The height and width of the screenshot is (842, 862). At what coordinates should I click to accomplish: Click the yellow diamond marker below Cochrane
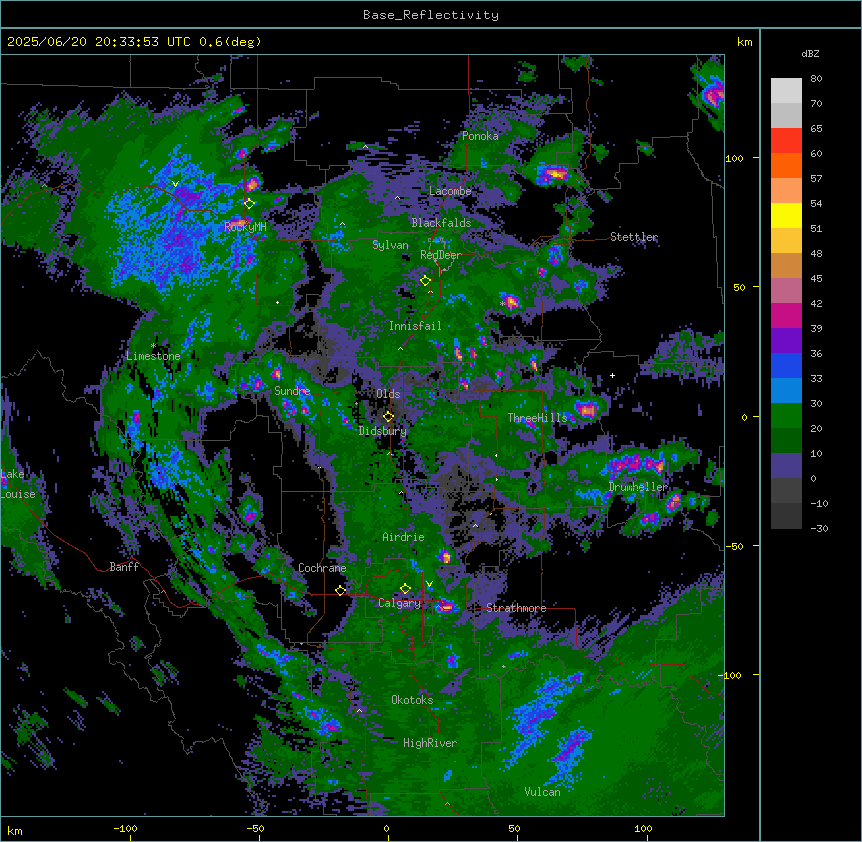click(340, 590)
